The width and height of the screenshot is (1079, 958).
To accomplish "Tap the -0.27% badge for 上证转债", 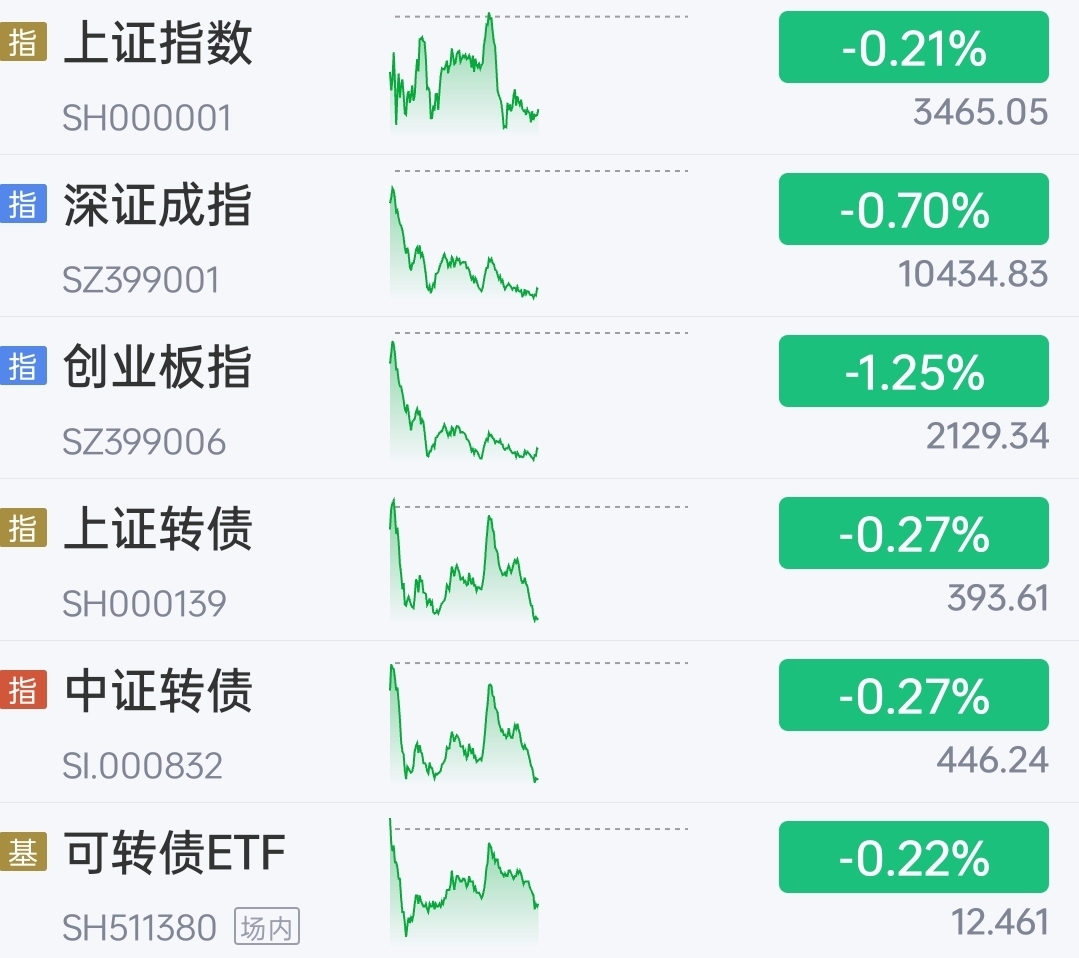I will coord(914,533).
